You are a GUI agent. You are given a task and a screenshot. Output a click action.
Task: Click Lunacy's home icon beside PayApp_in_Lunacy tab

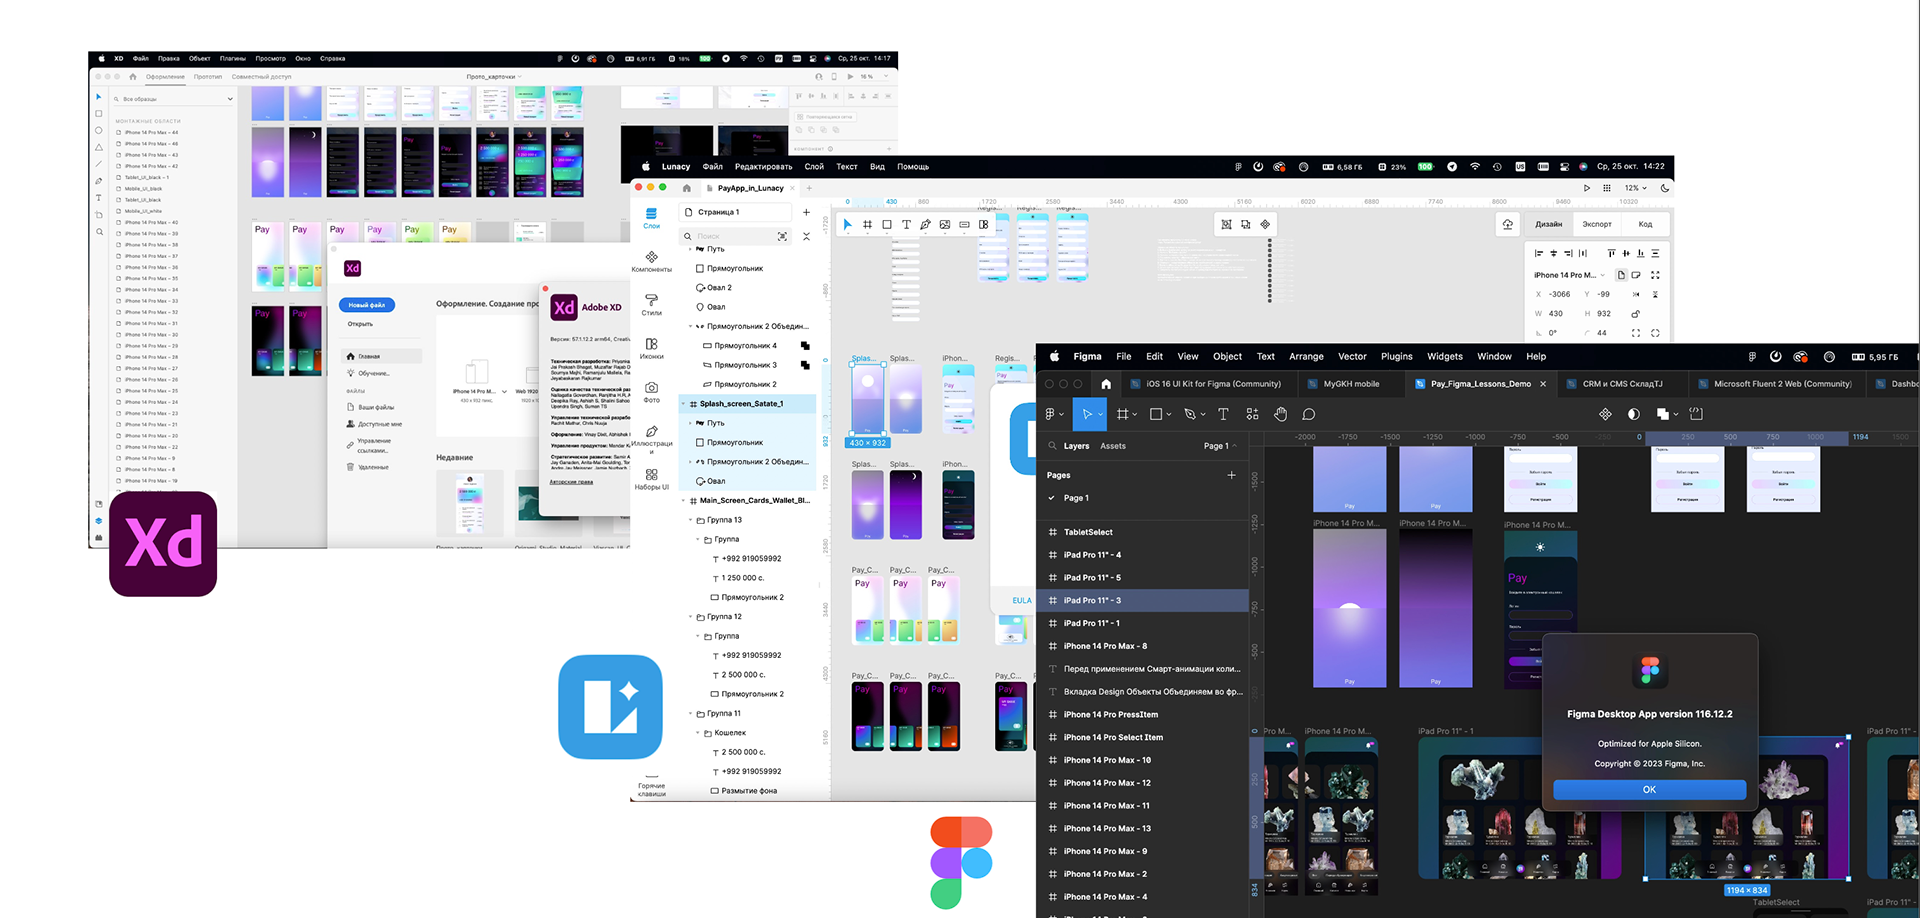point(686,188)
